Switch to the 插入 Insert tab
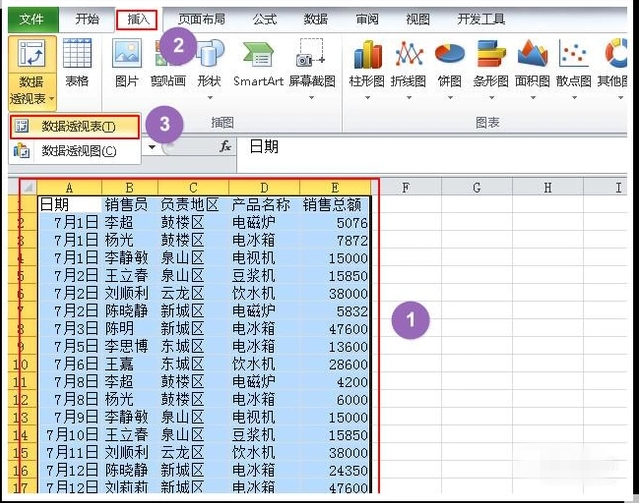Viewport: 639px width, 503px height. 137,20
